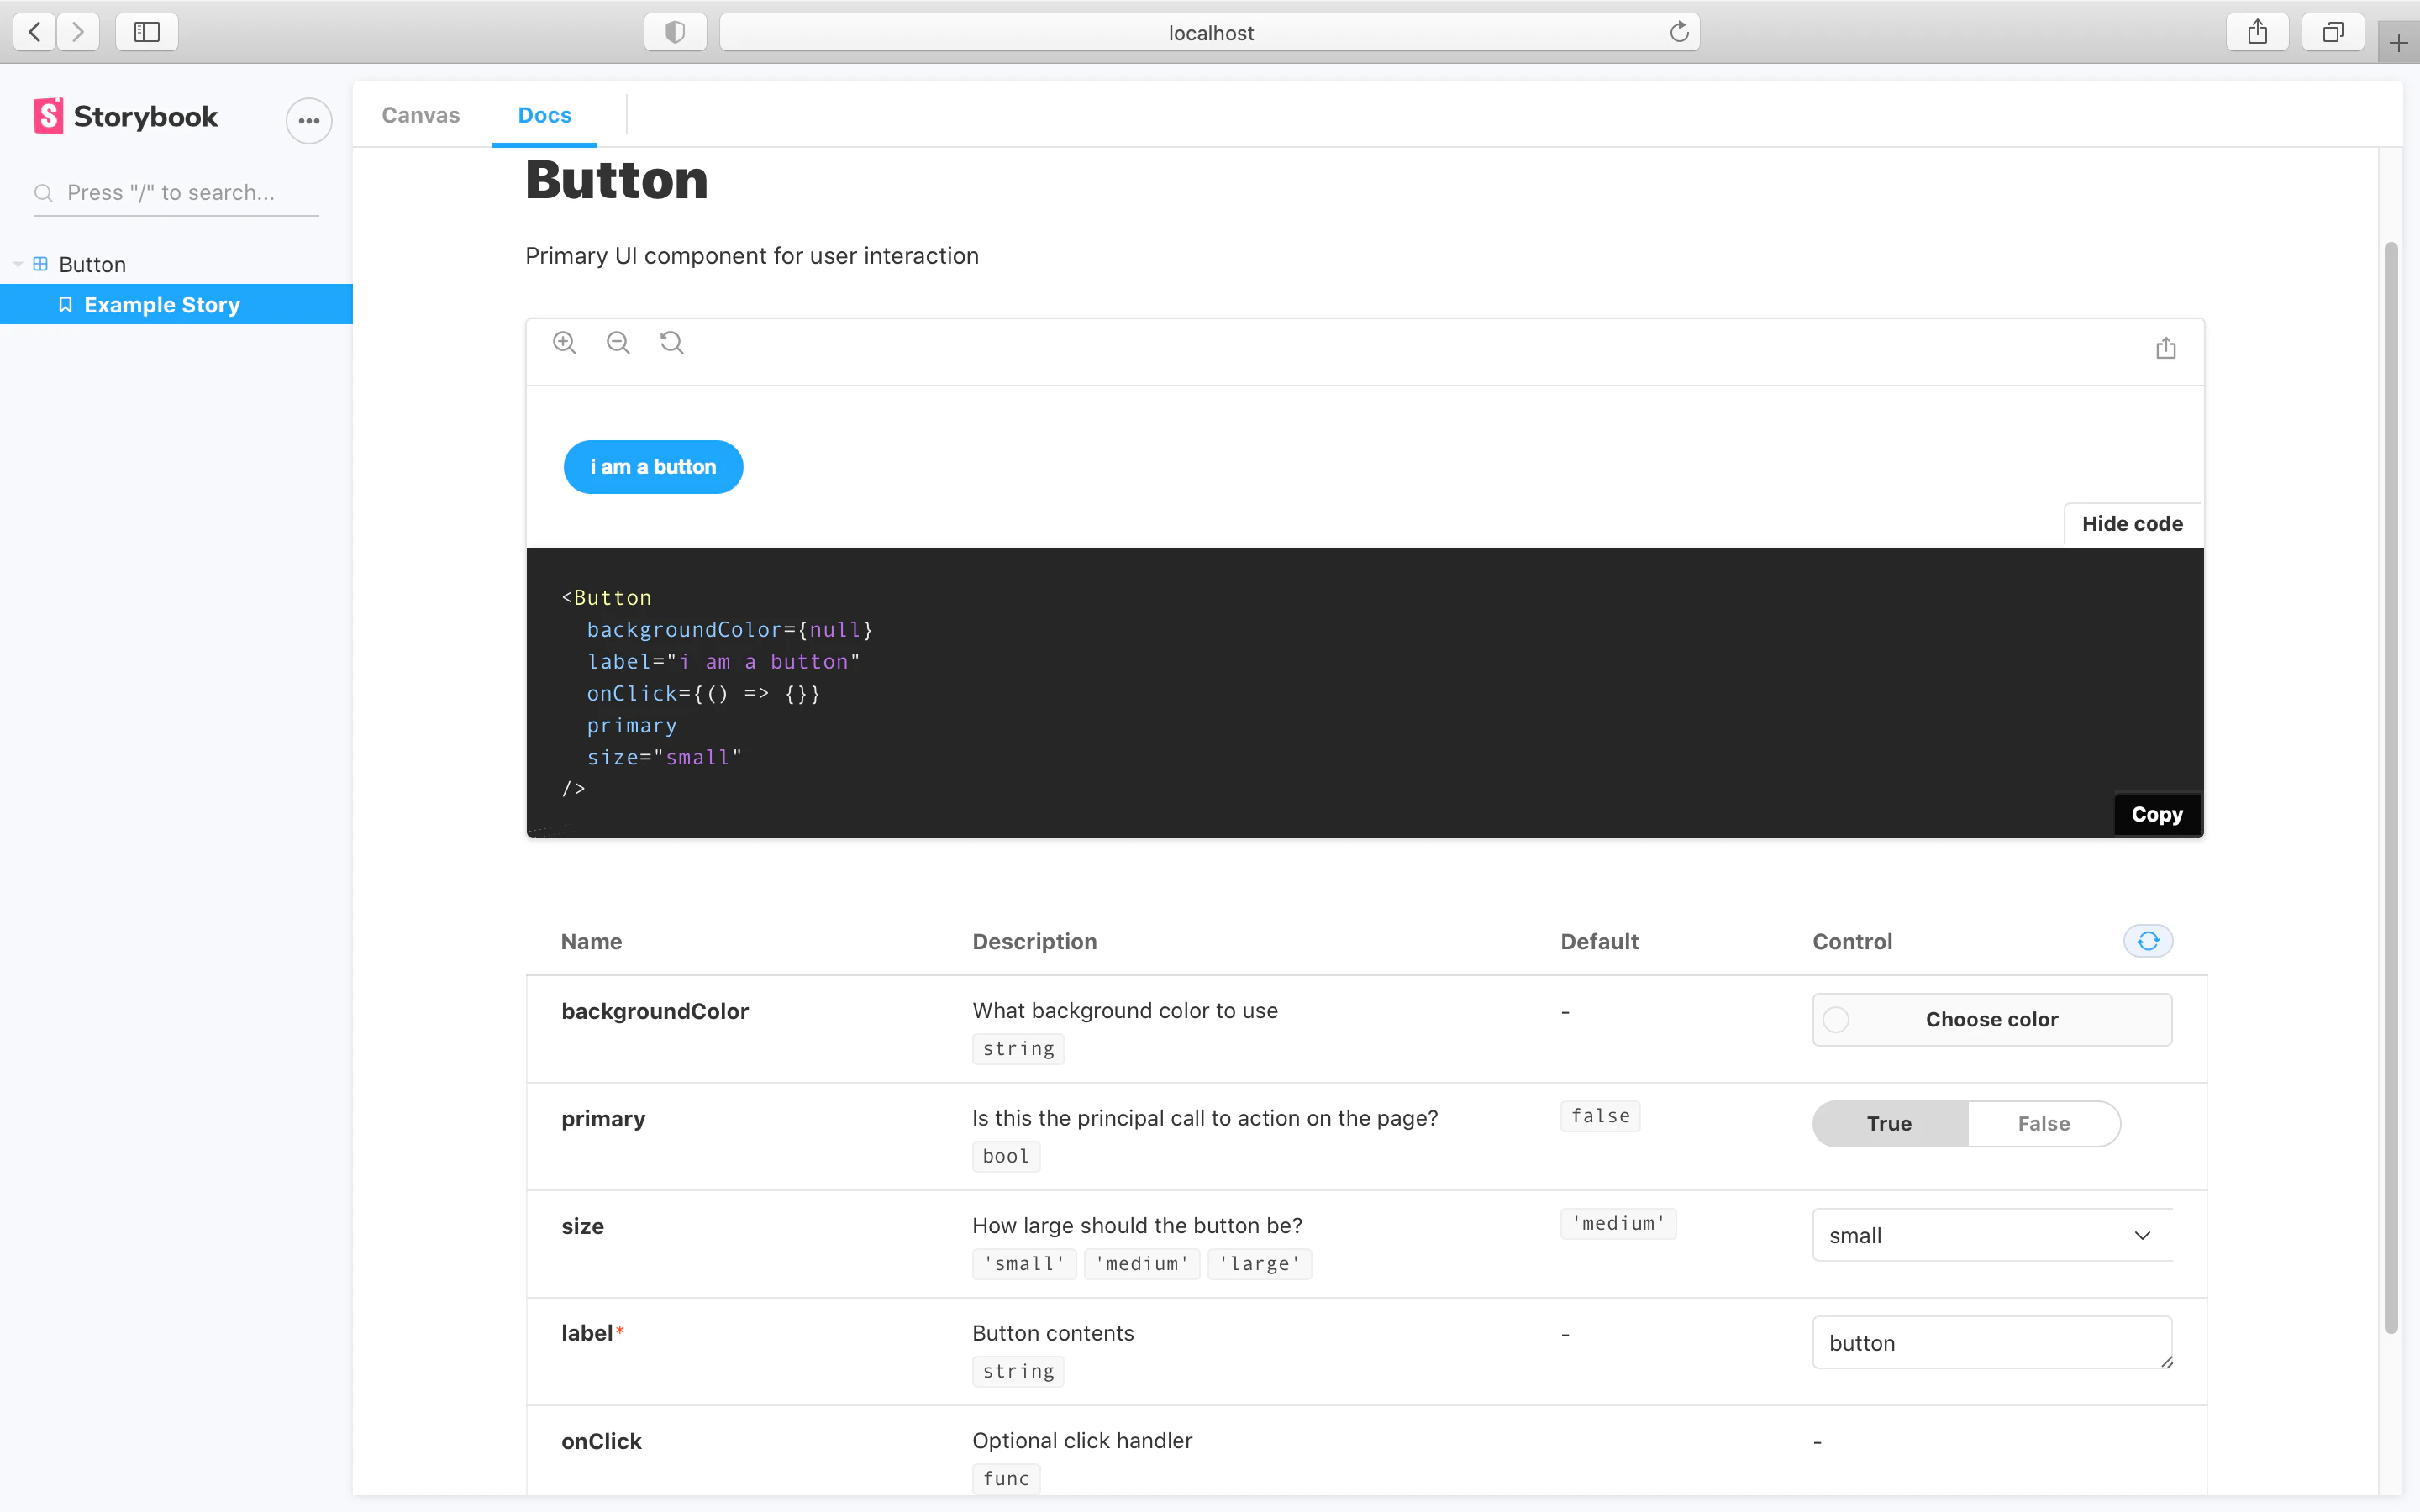
Task: Toggle the browser sidebar icon
Action: pos(146,31)
